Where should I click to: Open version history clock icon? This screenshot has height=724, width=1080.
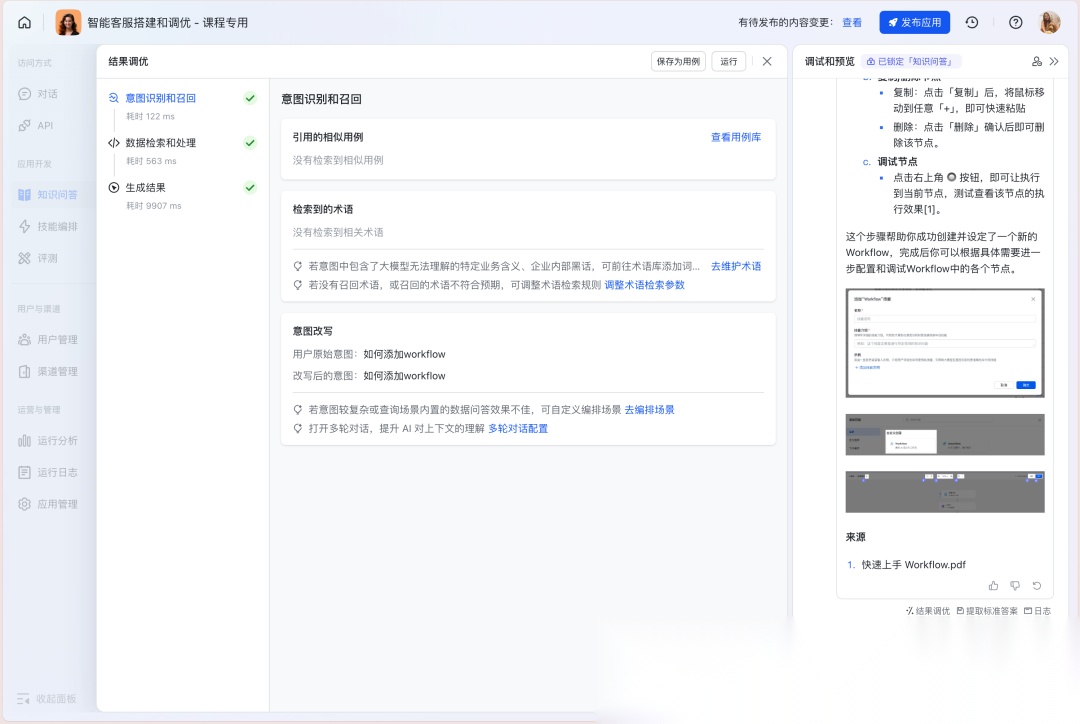point(972,23)
